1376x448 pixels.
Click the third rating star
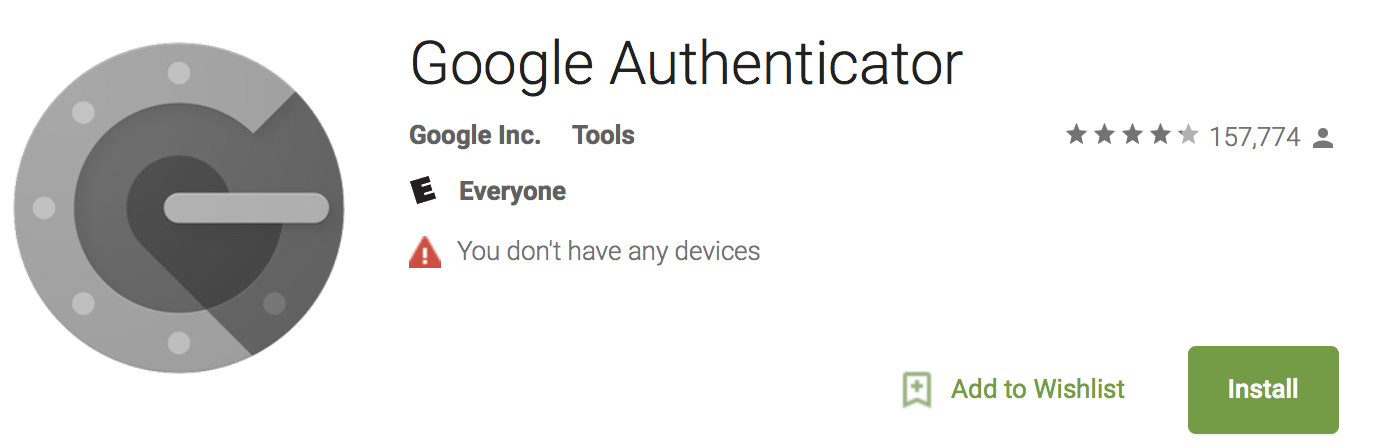[1132, 135]
